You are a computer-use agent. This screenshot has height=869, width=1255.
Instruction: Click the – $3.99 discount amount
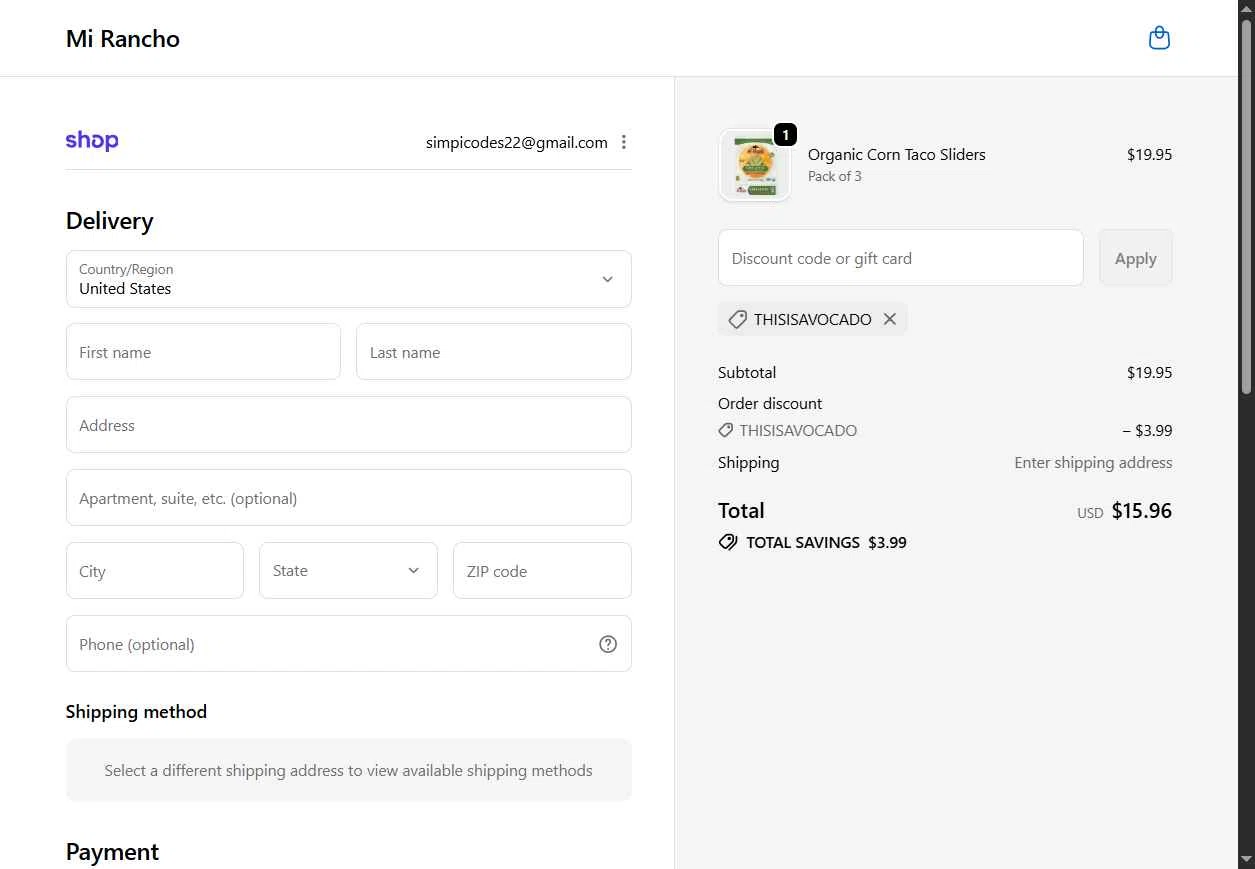pos(1147,431)
